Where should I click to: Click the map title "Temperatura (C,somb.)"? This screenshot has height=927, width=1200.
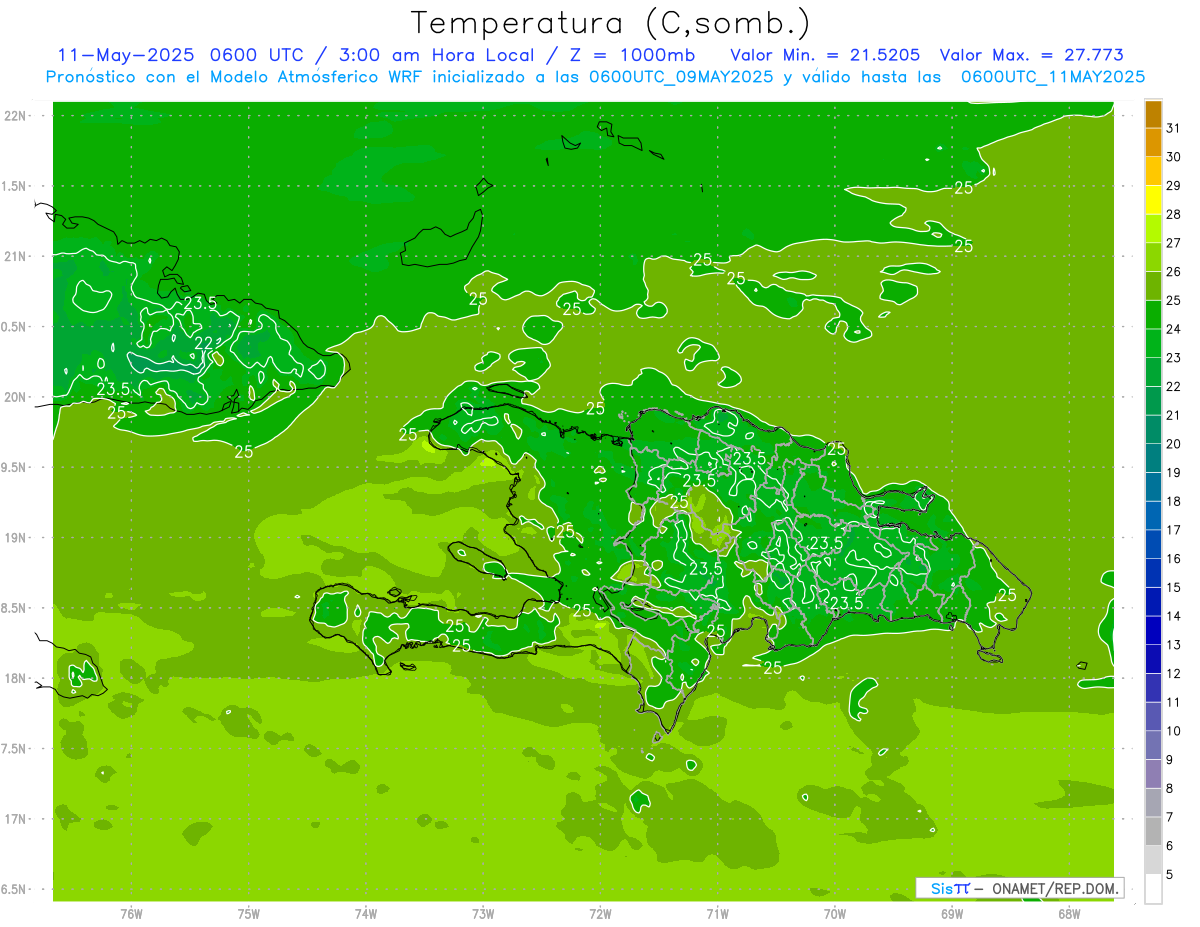click(611, 23)
